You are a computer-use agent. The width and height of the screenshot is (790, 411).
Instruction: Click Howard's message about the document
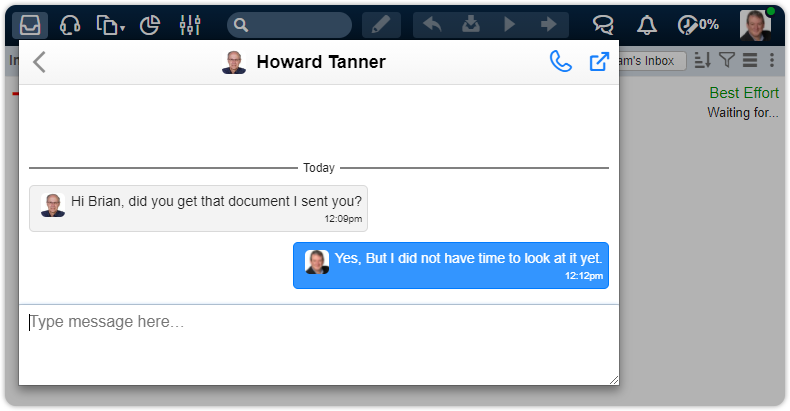[199, 209]
